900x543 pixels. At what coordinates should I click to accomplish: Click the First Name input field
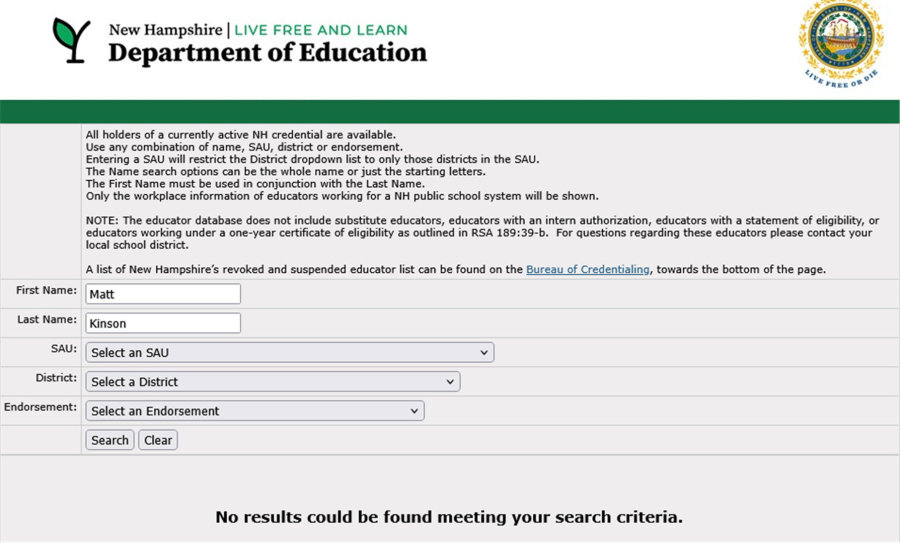[163, 294]
